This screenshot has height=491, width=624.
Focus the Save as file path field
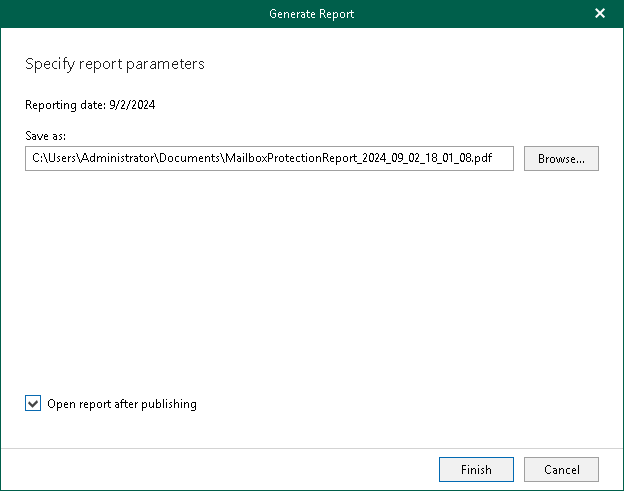click(269, 158)
